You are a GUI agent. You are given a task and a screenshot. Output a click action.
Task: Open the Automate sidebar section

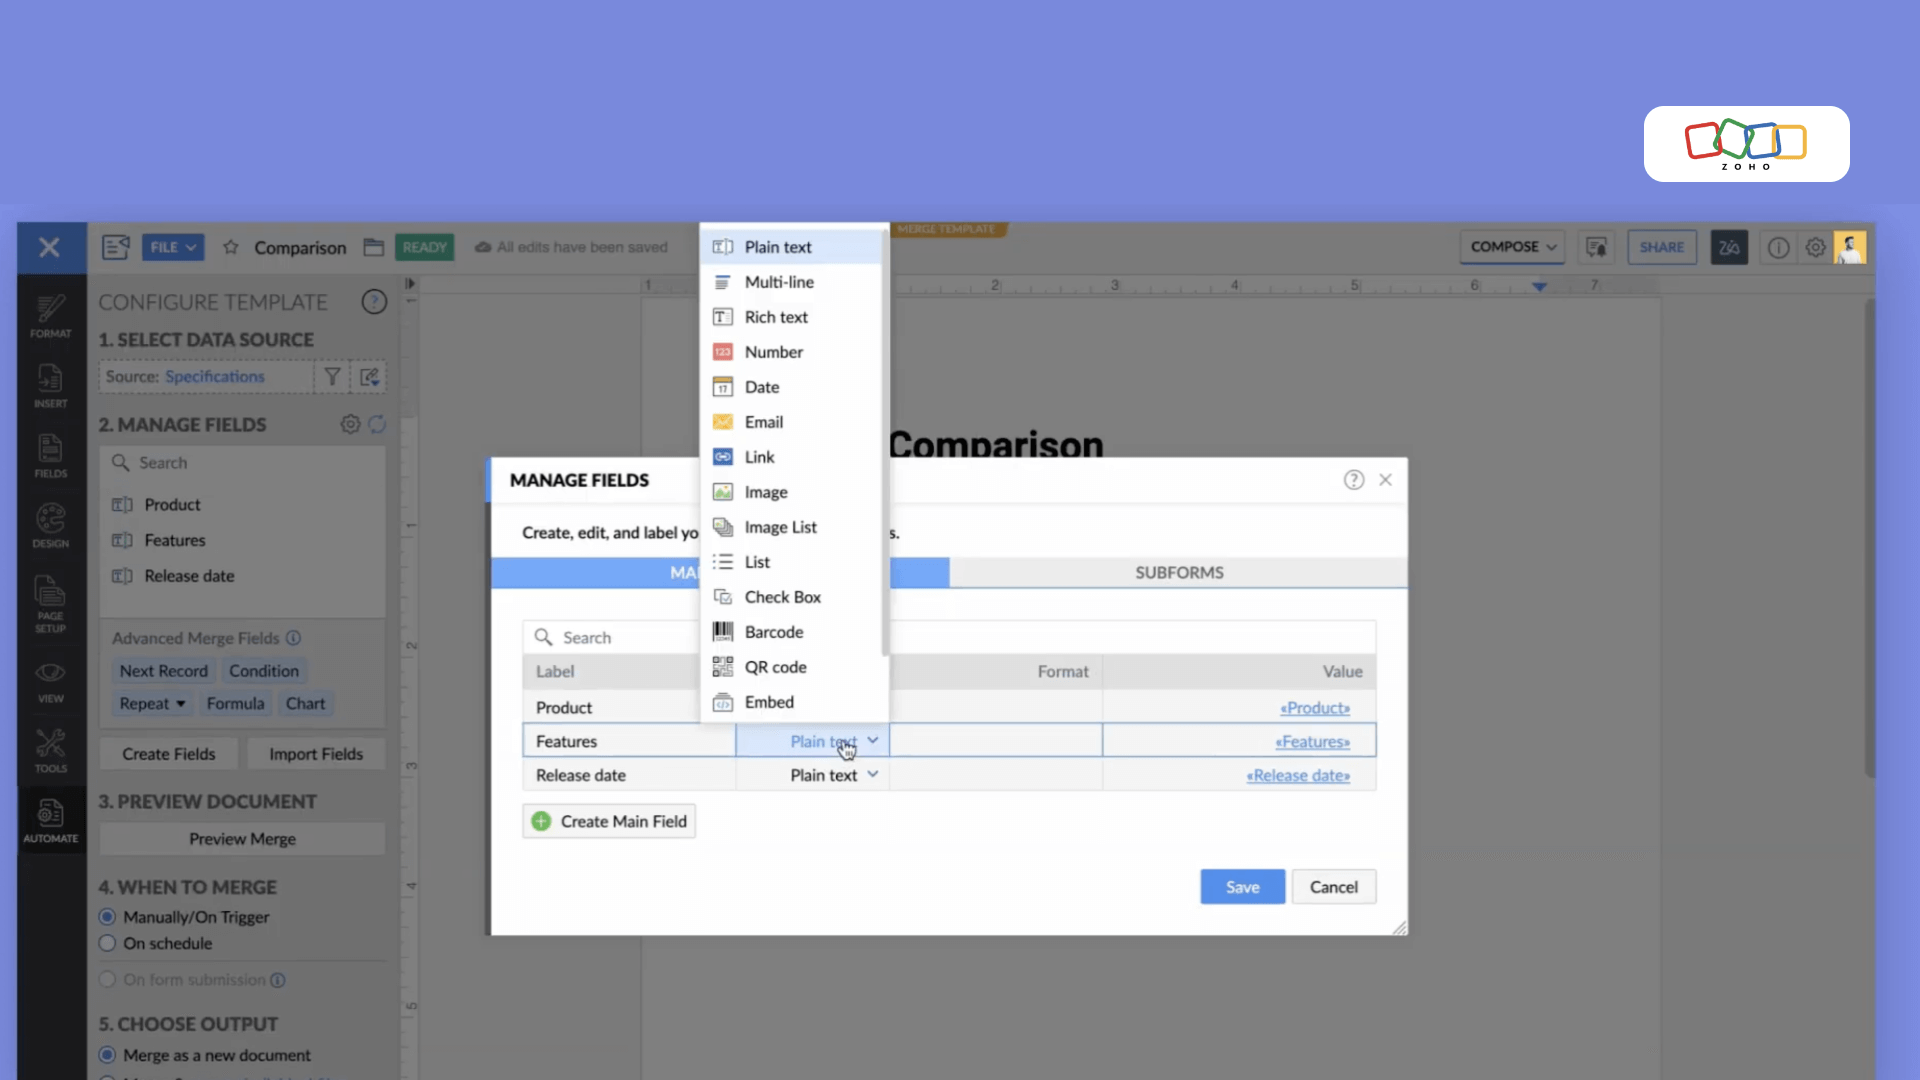click(x=50, y=821)
